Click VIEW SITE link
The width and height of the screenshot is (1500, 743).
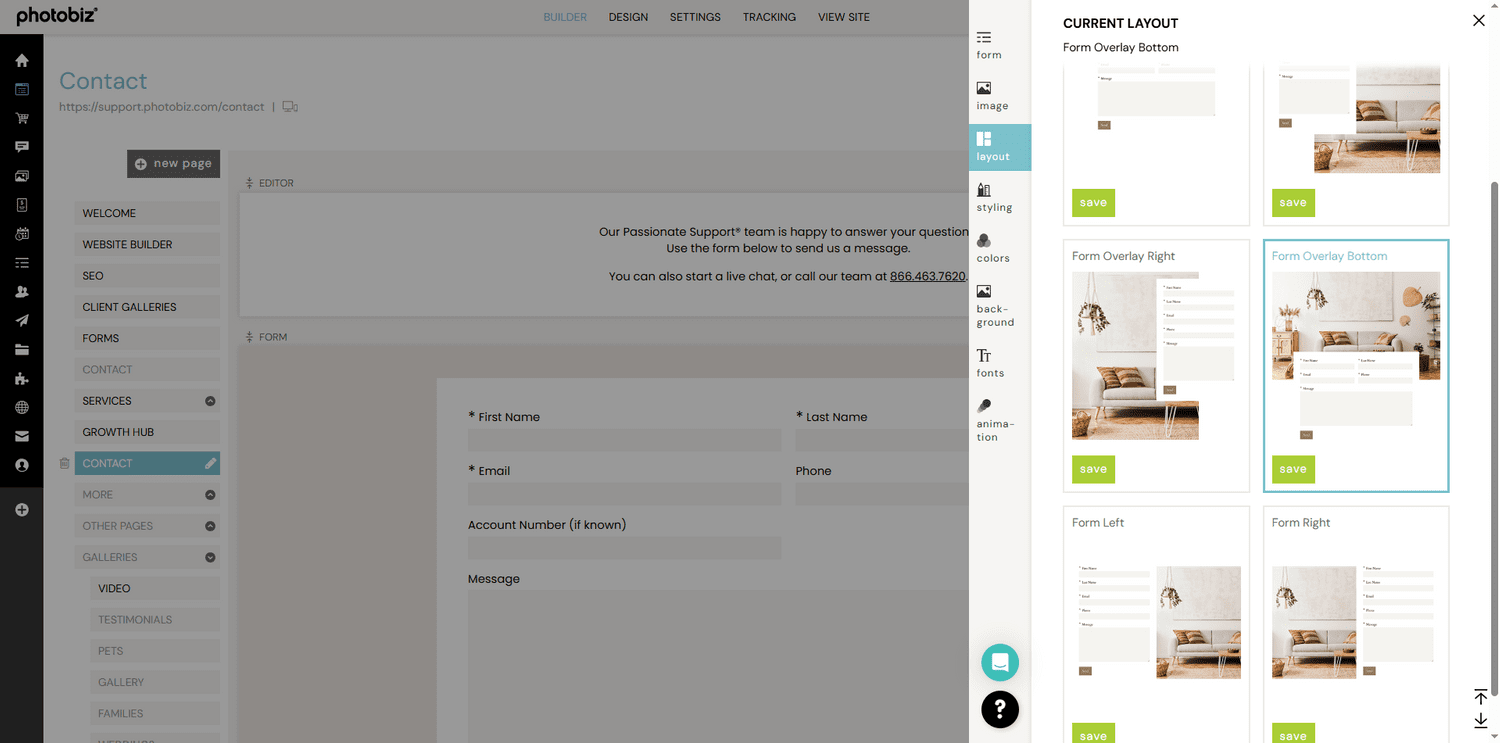point(844,17)
